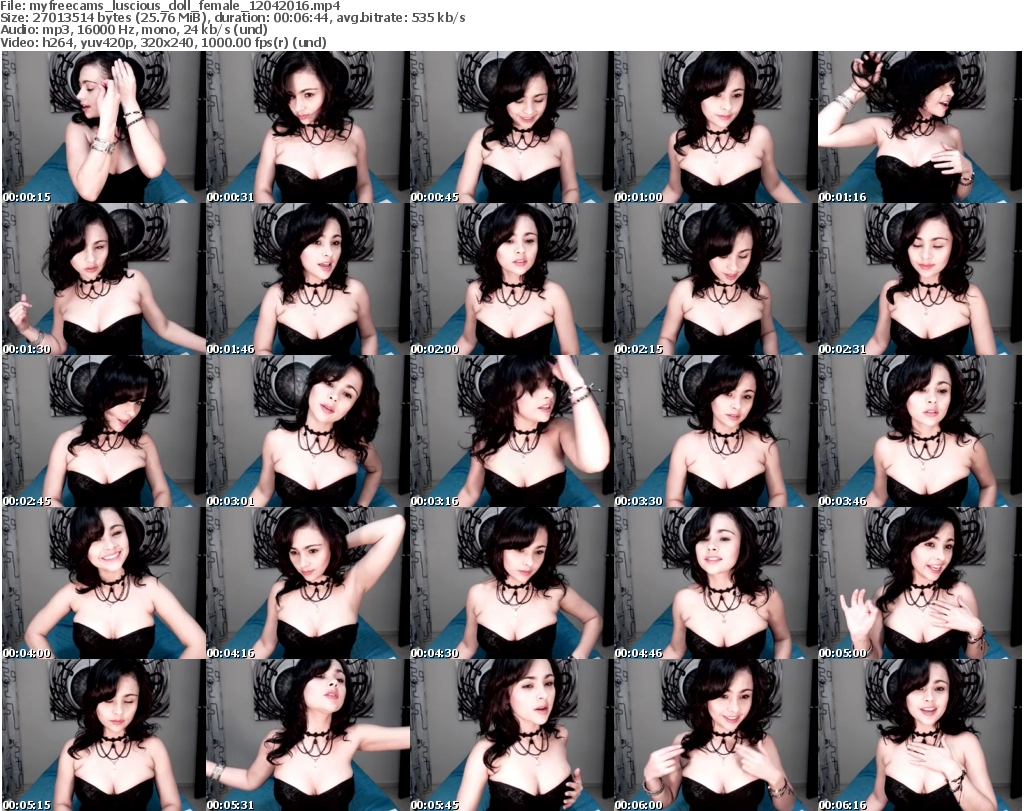The height and width of the screenshot is (811, 1024).
Task: Select the frame marked 00:00:31
Action: pos(308,127)
